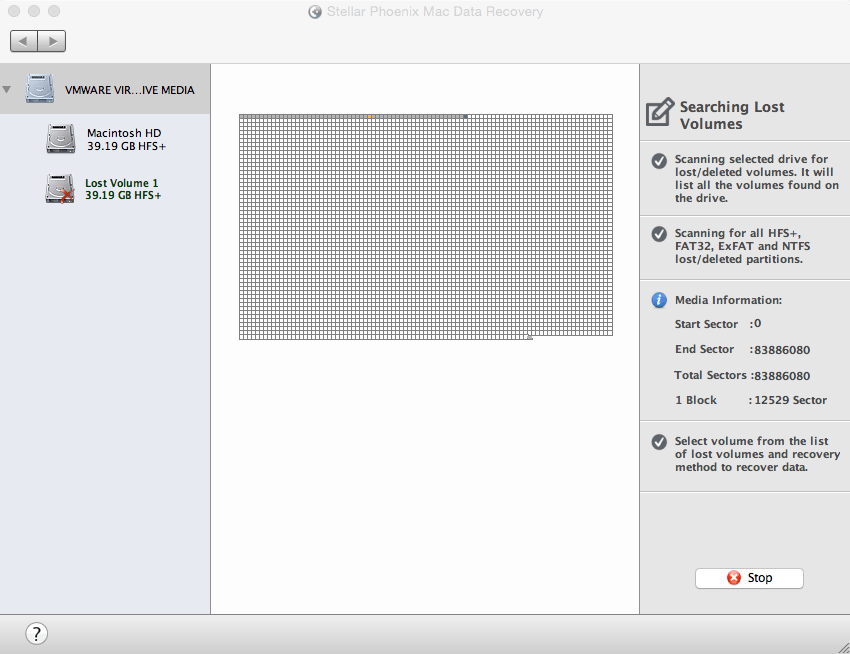Open help with the question mark button

point(36,633)
